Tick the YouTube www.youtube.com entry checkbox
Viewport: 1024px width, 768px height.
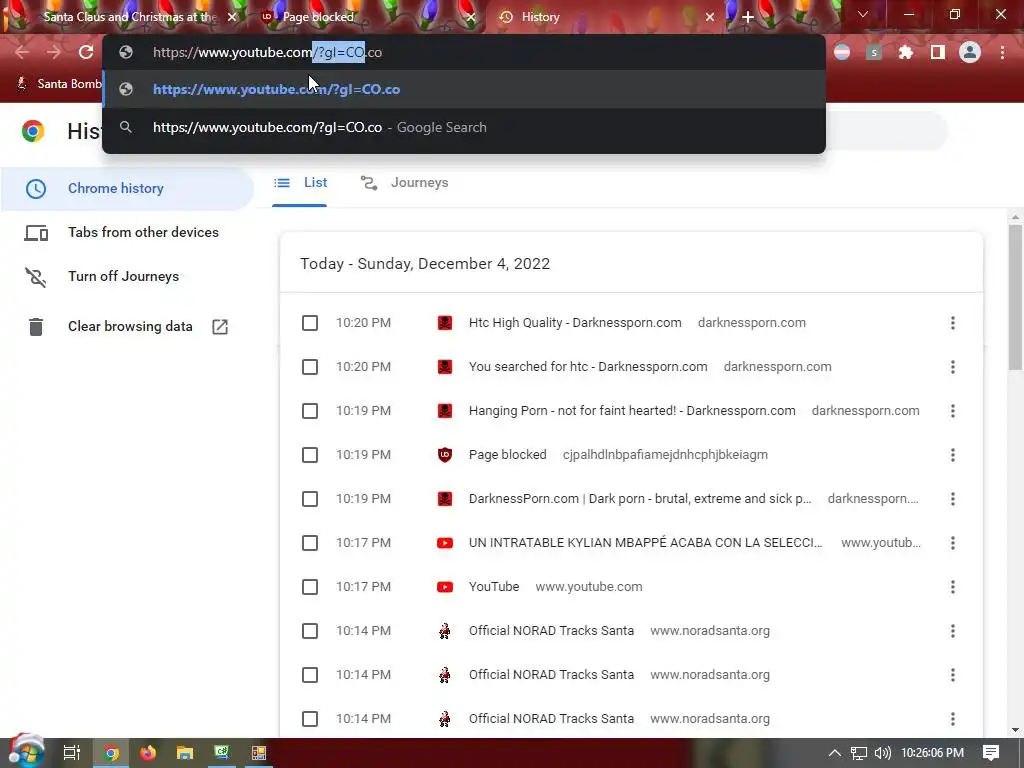coord(310,586)
